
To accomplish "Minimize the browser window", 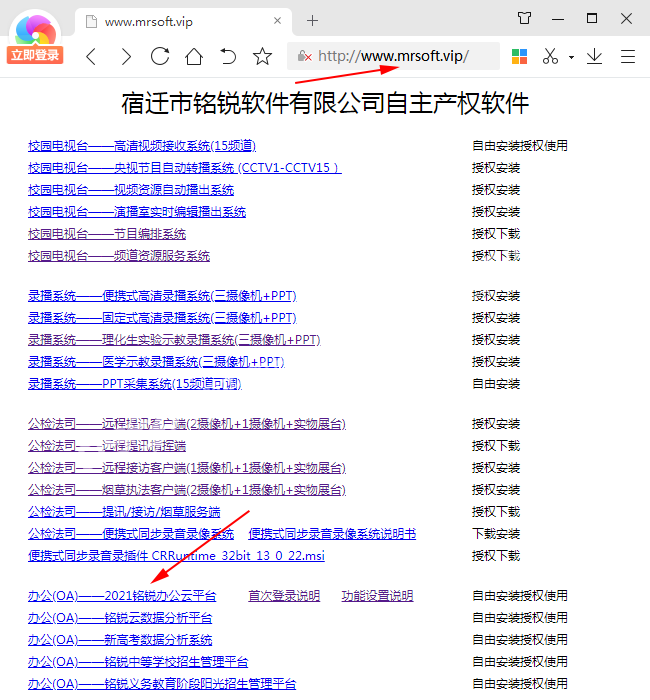I will [558, 19].
